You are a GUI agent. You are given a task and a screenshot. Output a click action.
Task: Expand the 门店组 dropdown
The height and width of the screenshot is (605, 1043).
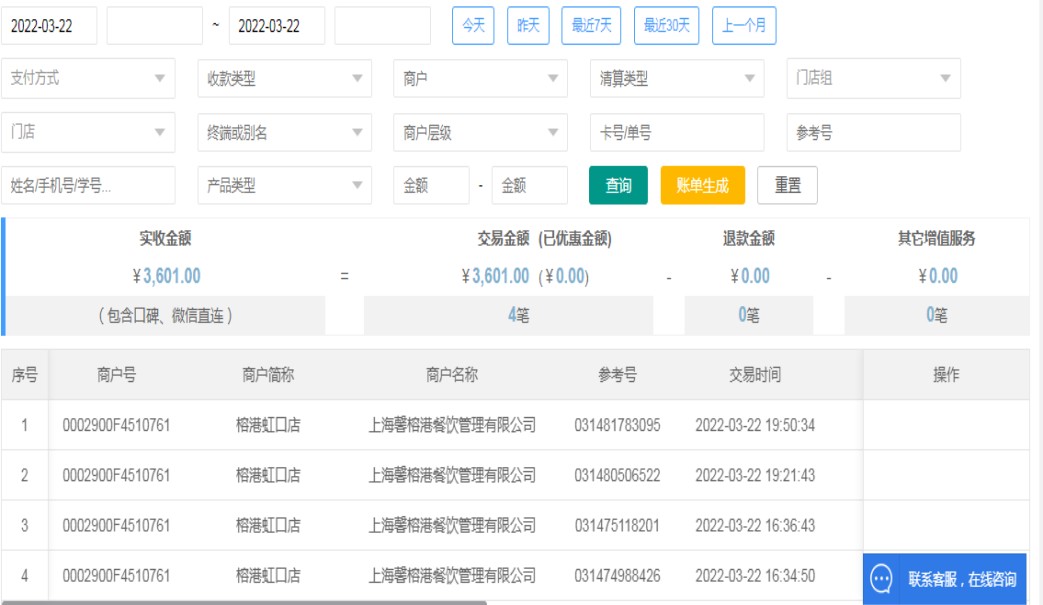(873, 78)
